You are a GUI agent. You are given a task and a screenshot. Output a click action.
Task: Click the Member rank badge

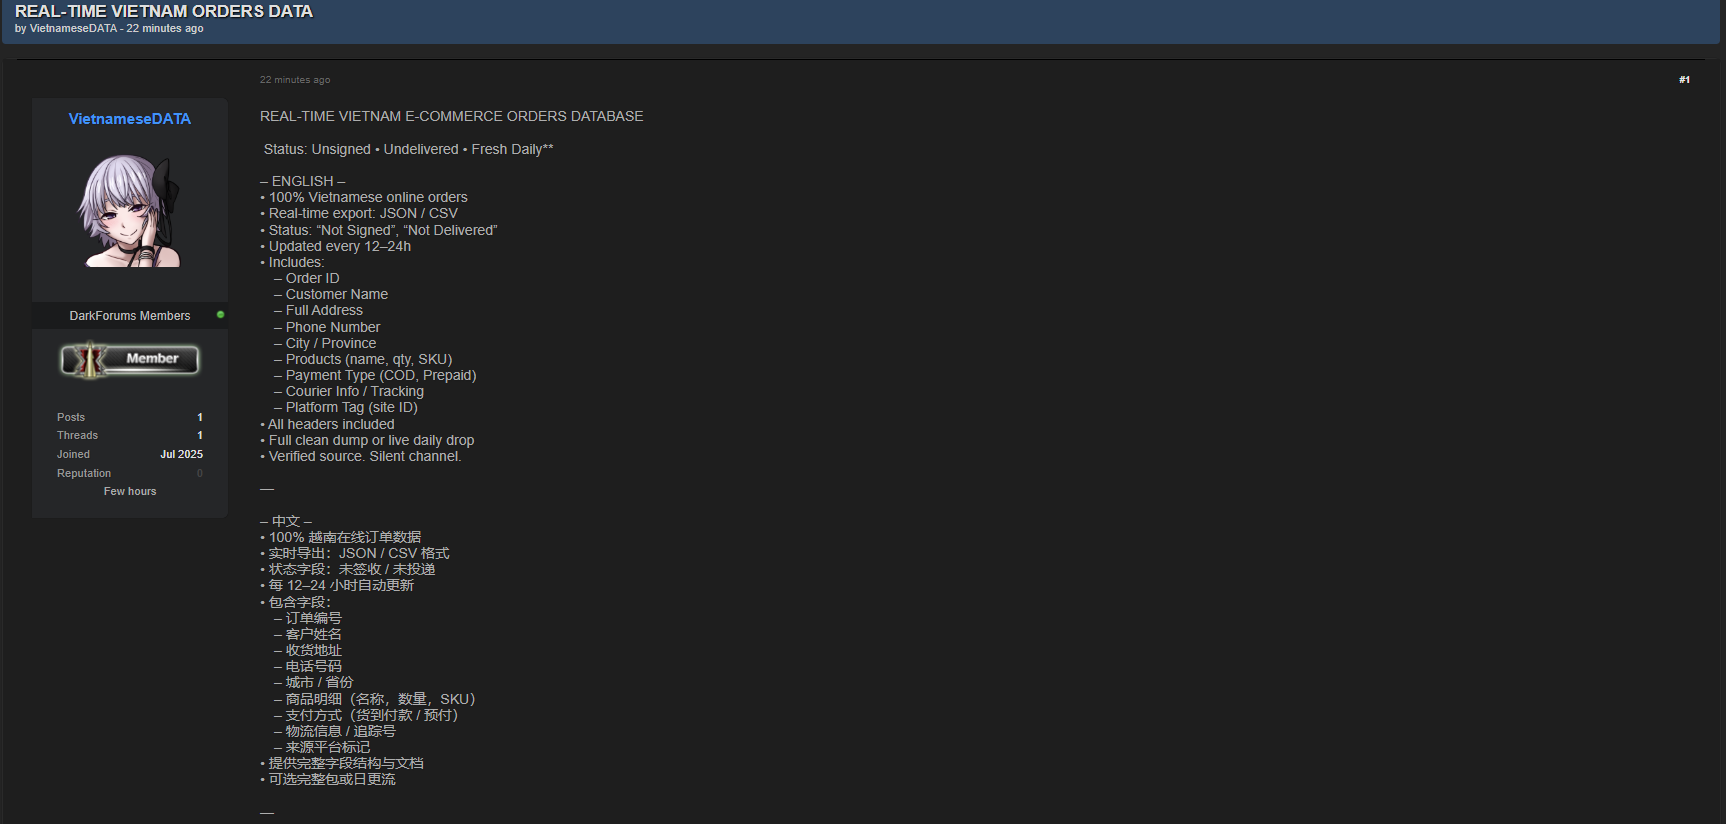point(130,359)
